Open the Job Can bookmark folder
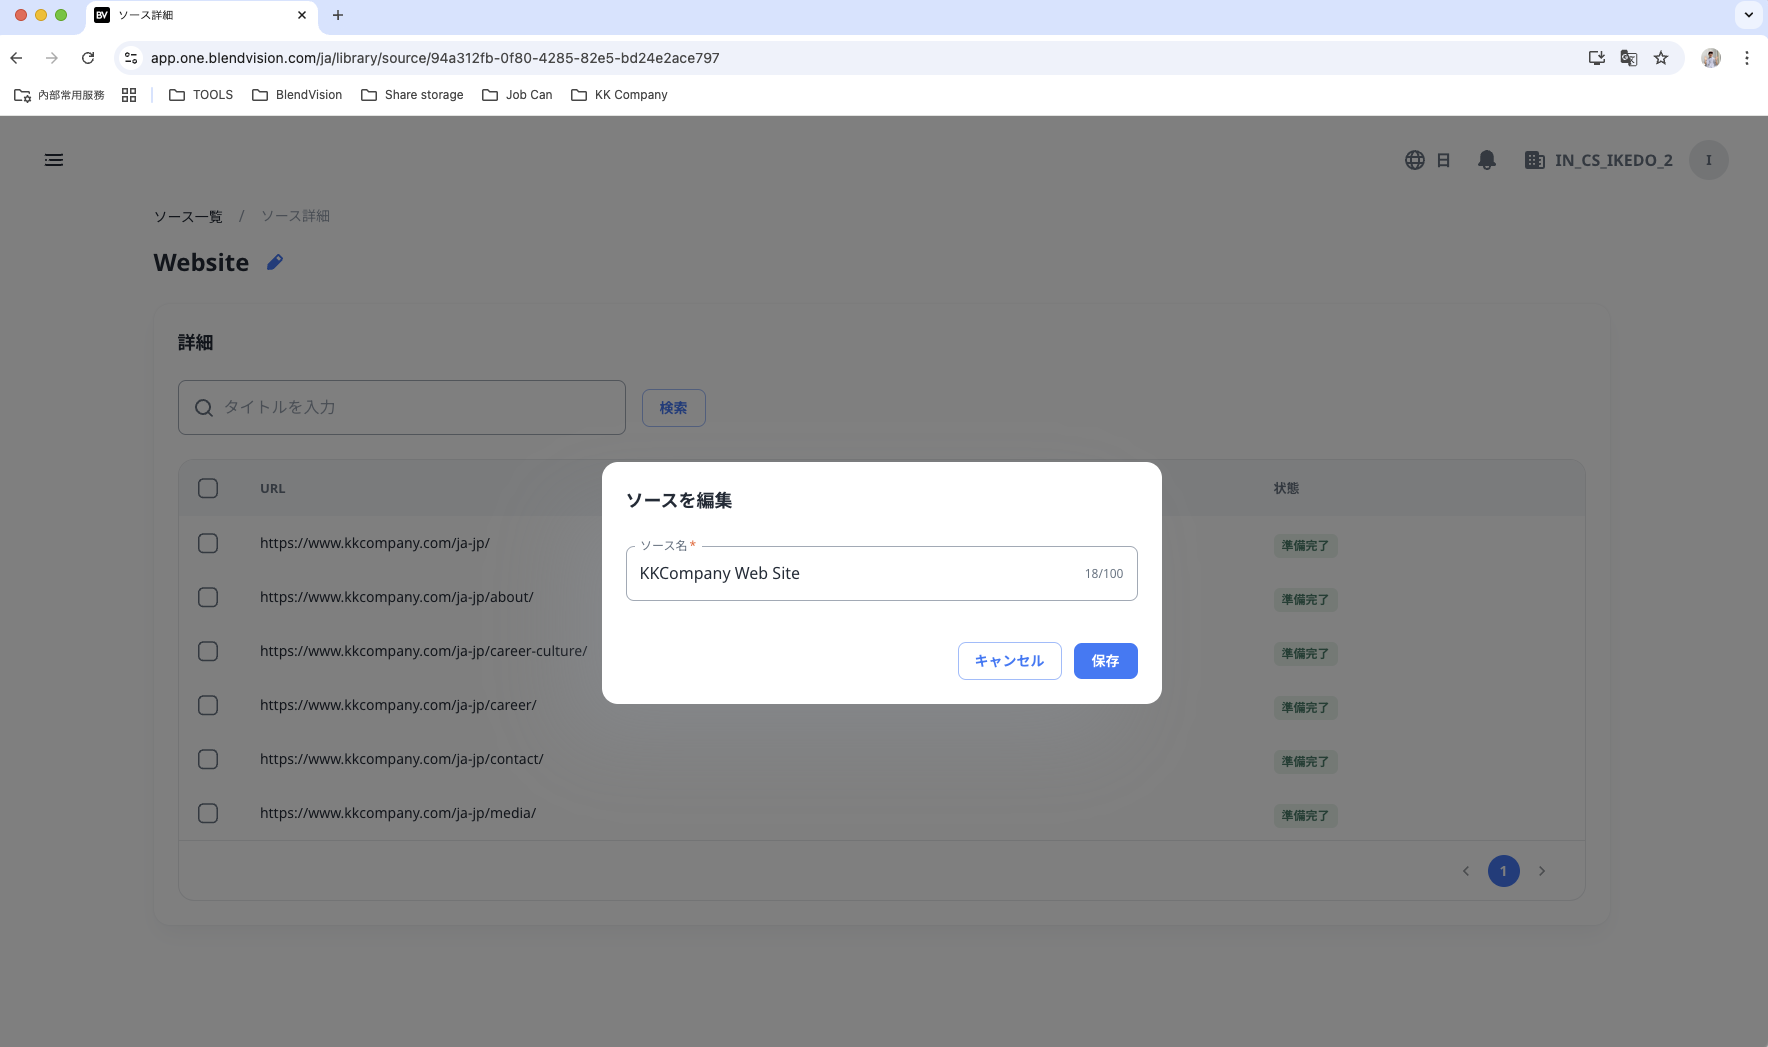Screen dimensions: 1768x1047 [517, 95]
